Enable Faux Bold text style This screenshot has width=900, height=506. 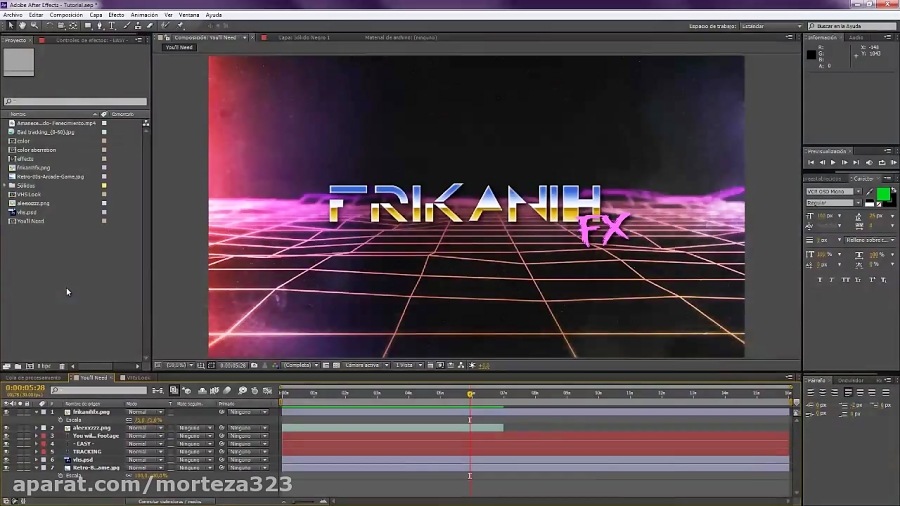pos(820,280)
